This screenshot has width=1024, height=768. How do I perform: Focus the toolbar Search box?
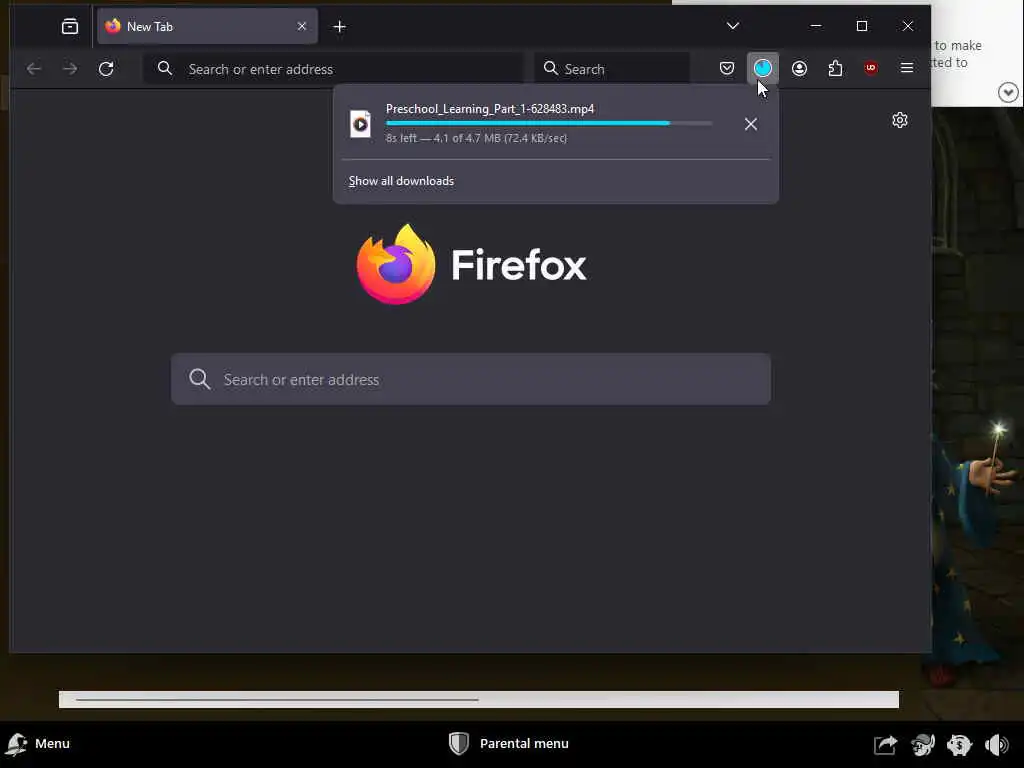612,69
